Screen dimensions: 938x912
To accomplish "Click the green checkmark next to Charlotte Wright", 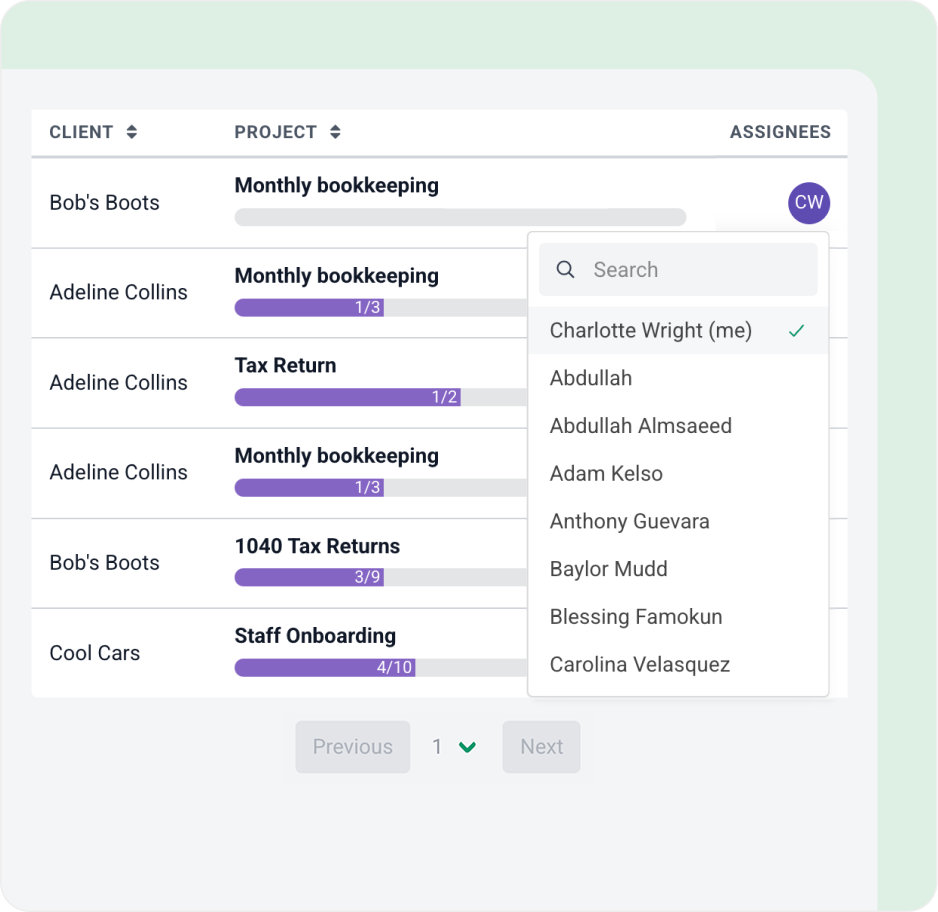I will [796, 331].
